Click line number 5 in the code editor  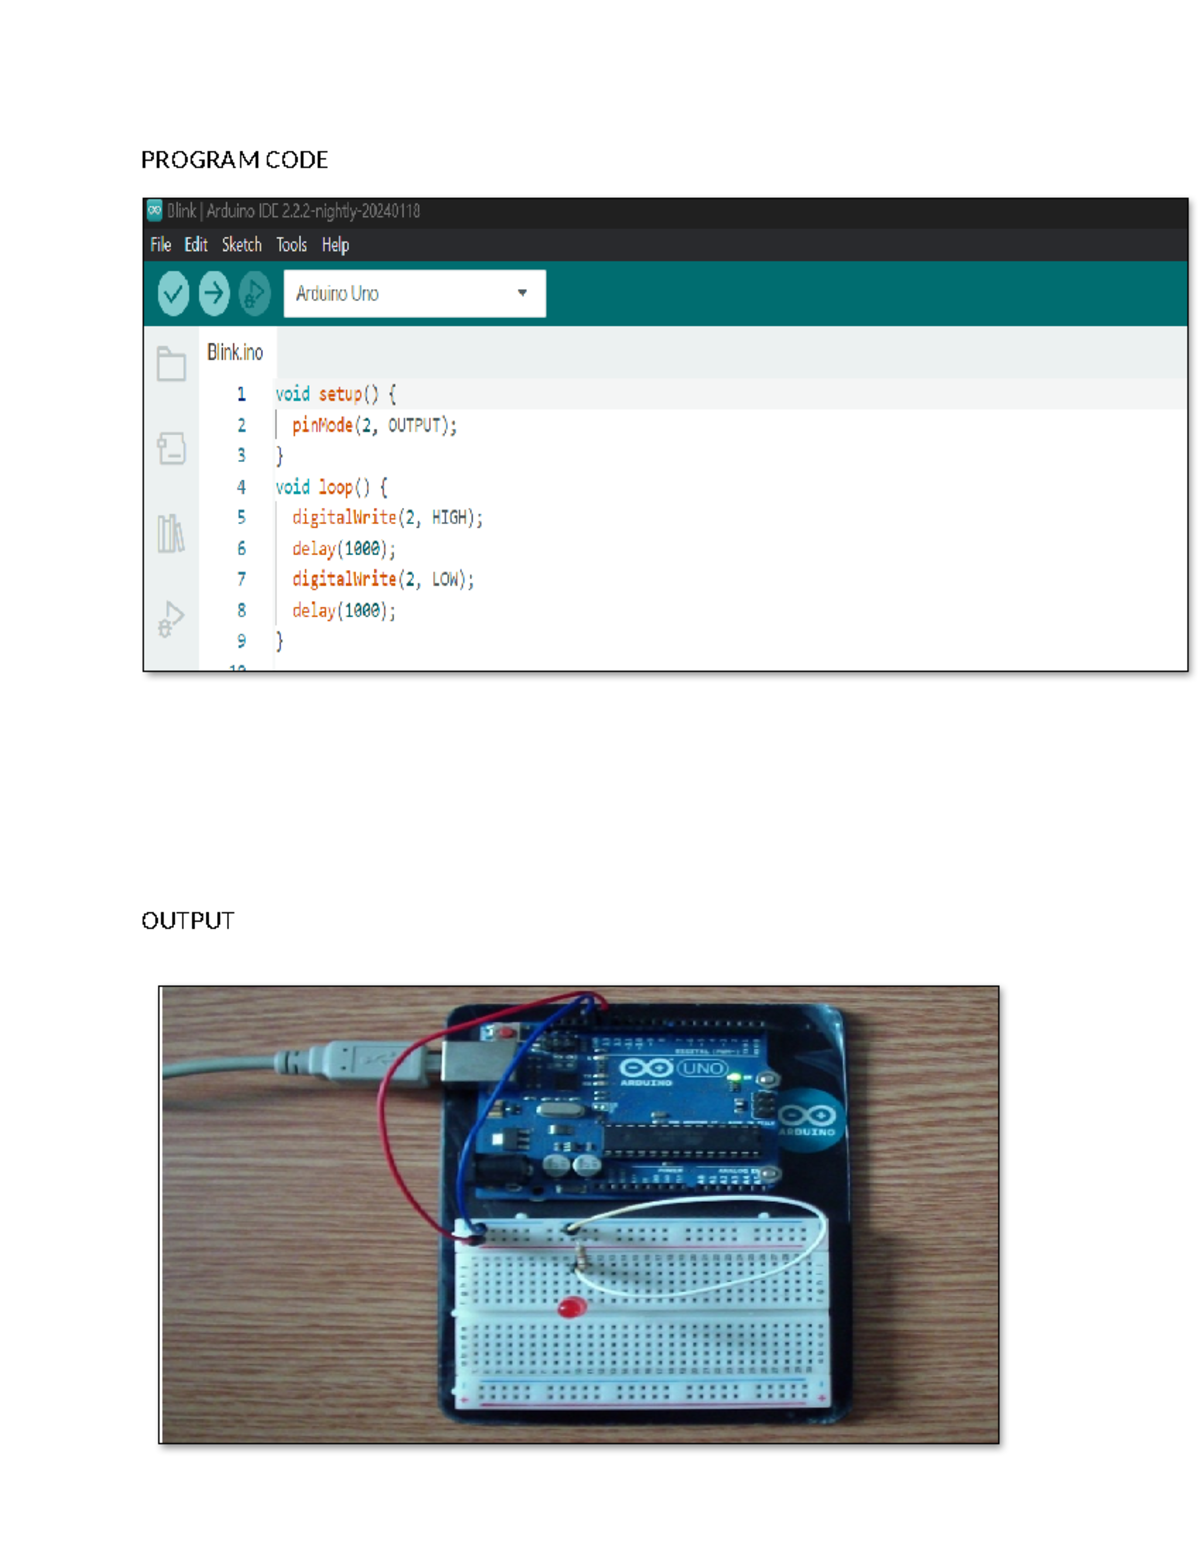tap(241, 518)
